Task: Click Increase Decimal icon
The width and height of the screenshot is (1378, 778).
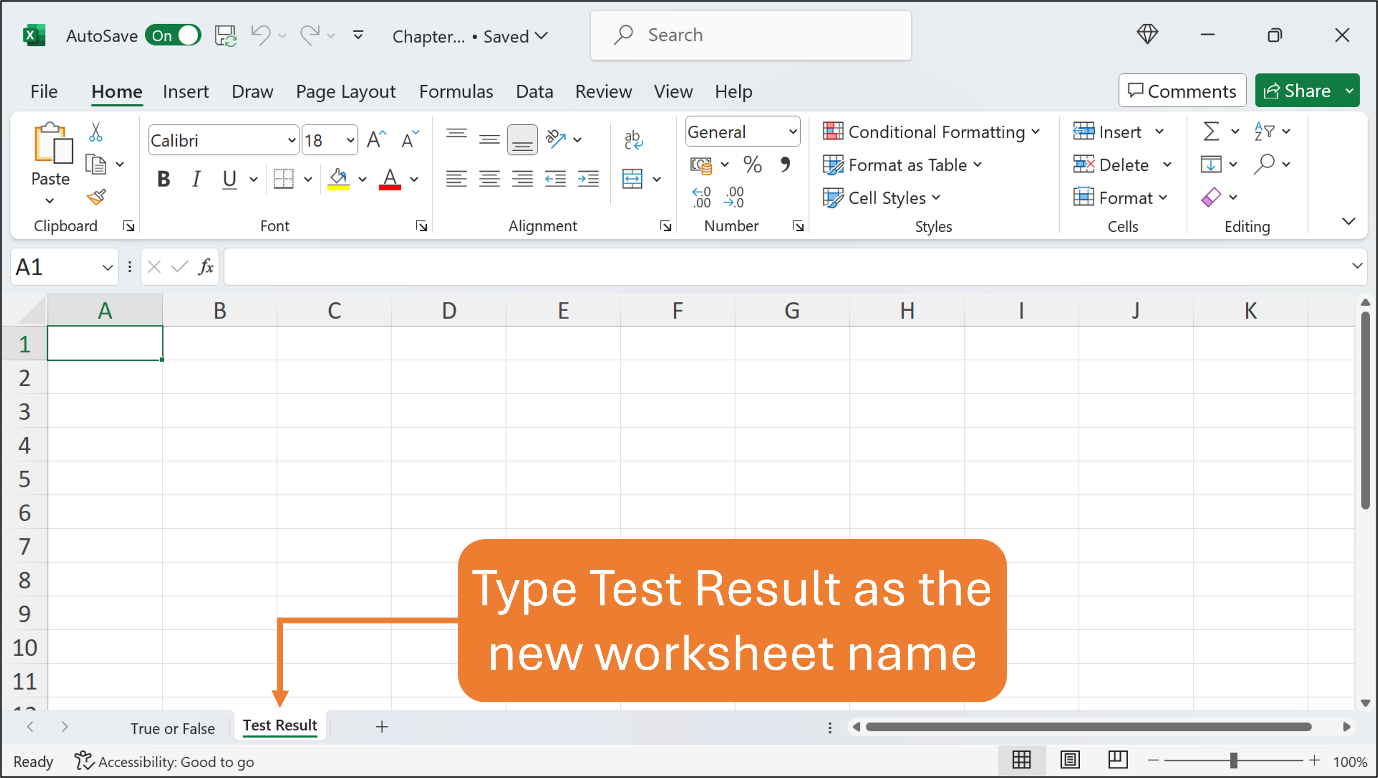Action: [x=701, y=197]
